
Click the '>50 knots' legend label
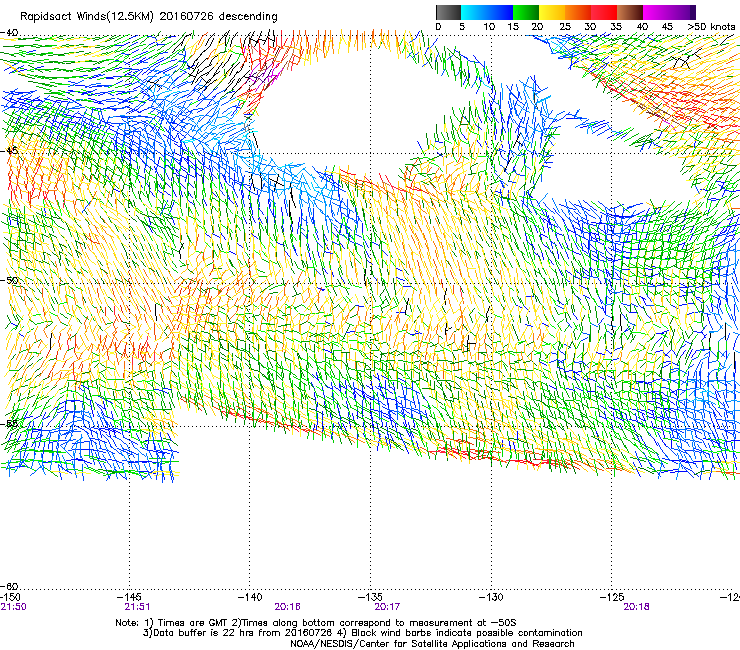(711, 27)
